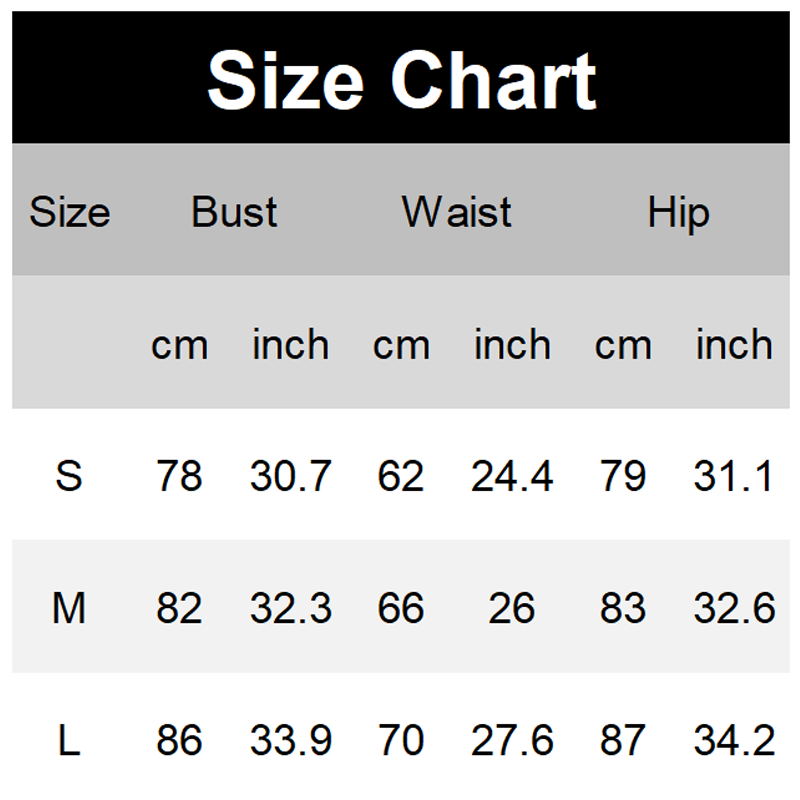Click the Bust column header

tap(234, 212)
